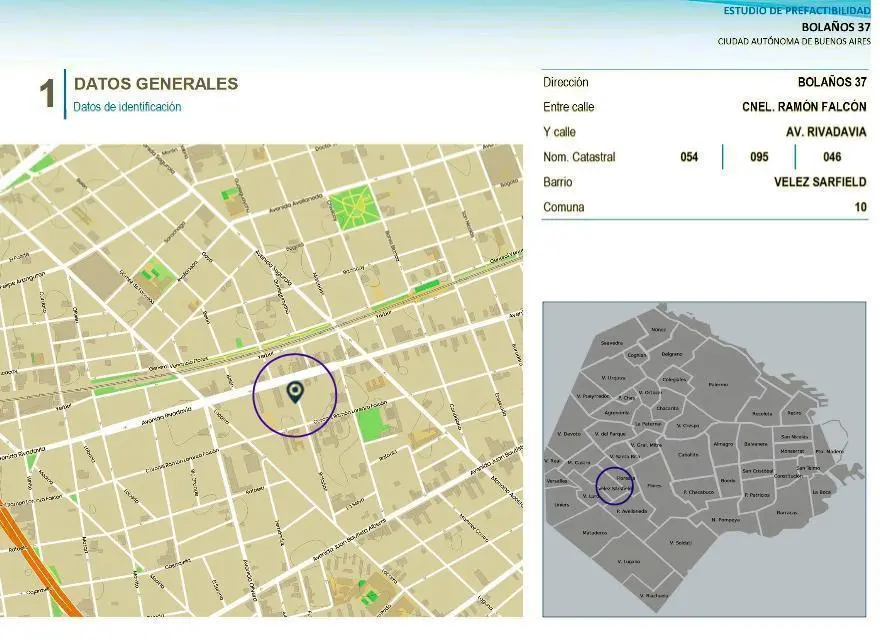Viewport: 880px width, 640px height.
Task: Click the 'Entre calle' label
Action: [x=569, y=107]
